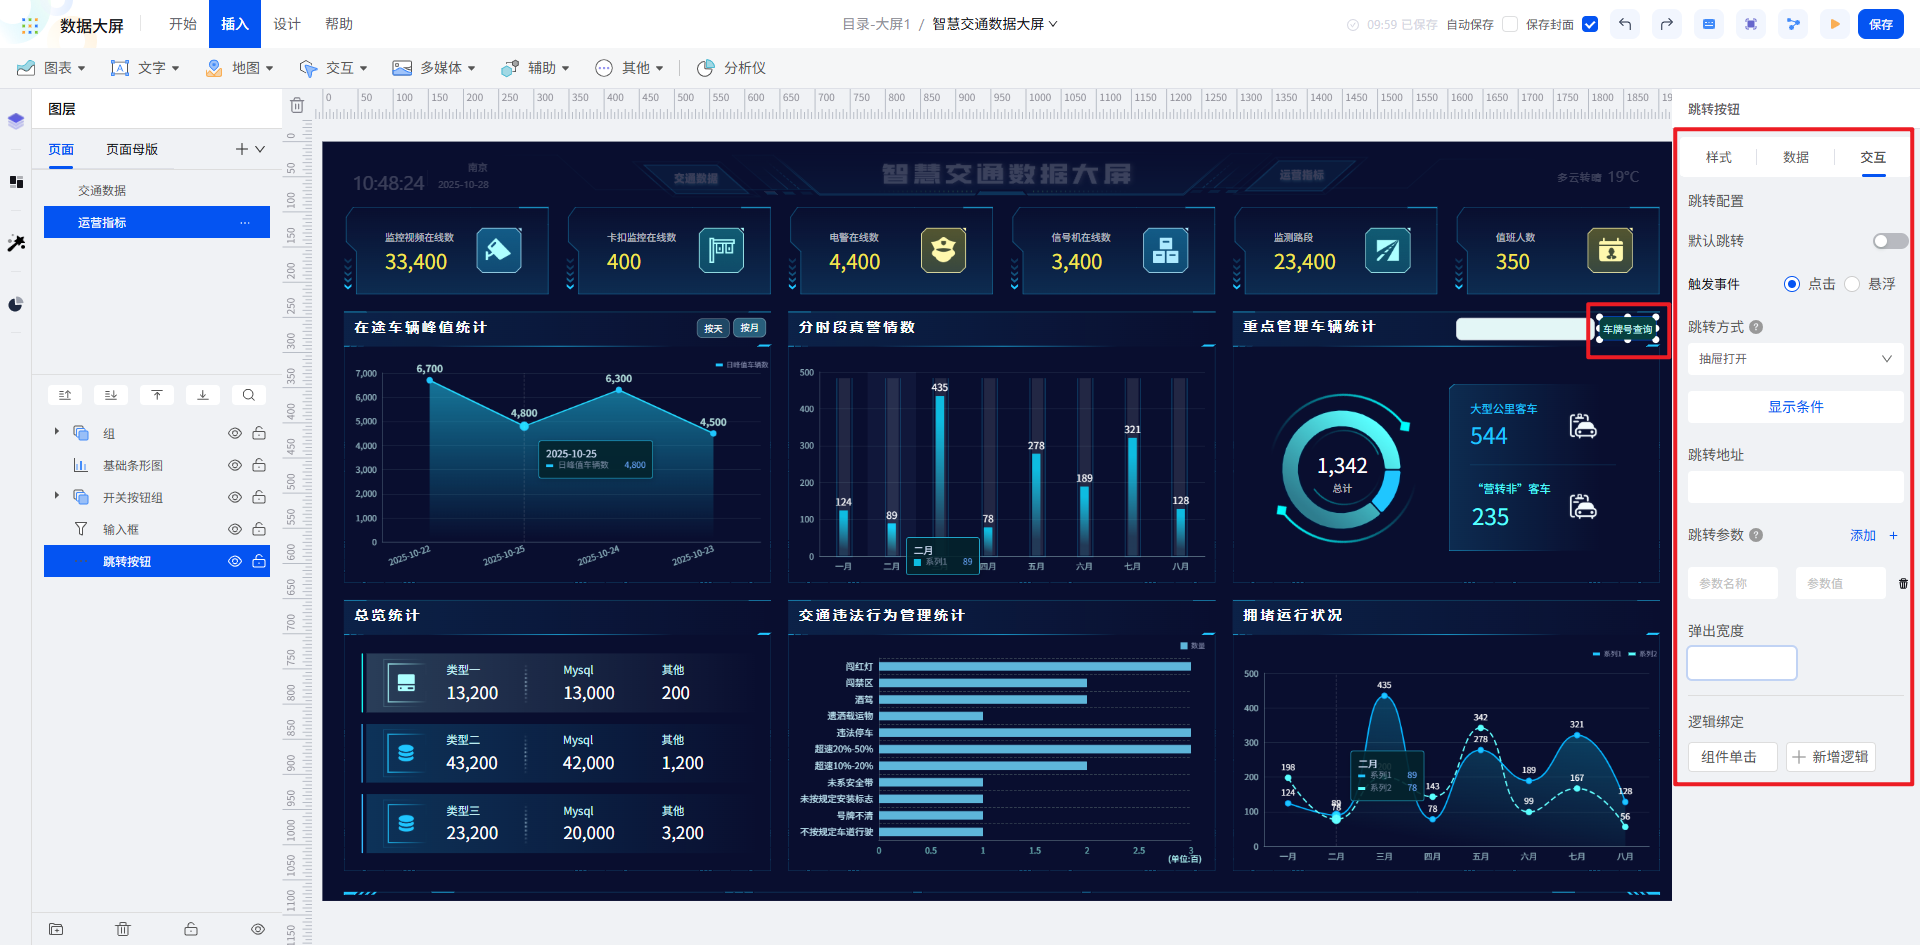1920x945 pixels.
Task: Toggle the 默认跳转 switch
Action: [1889, 241]
